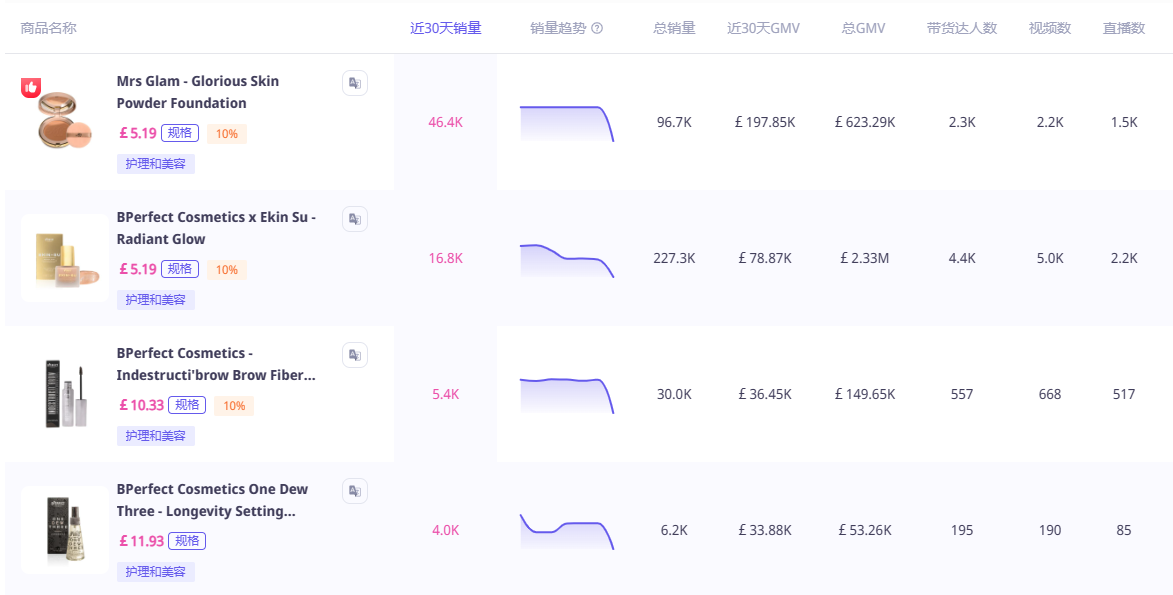
Task: Open BPerfect x Ekin Su Radiant Glow link
Action: 215,228
